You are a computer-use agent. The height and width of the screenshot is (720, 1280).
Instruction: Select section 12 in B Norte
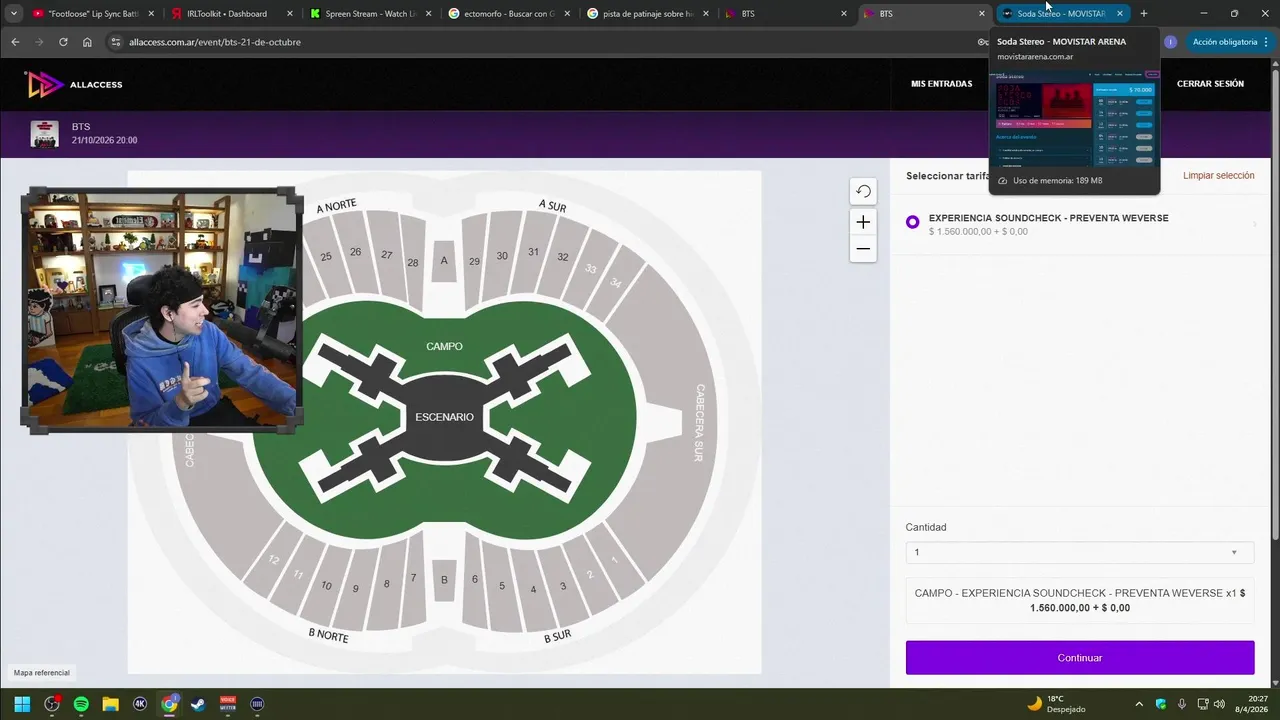273,559
